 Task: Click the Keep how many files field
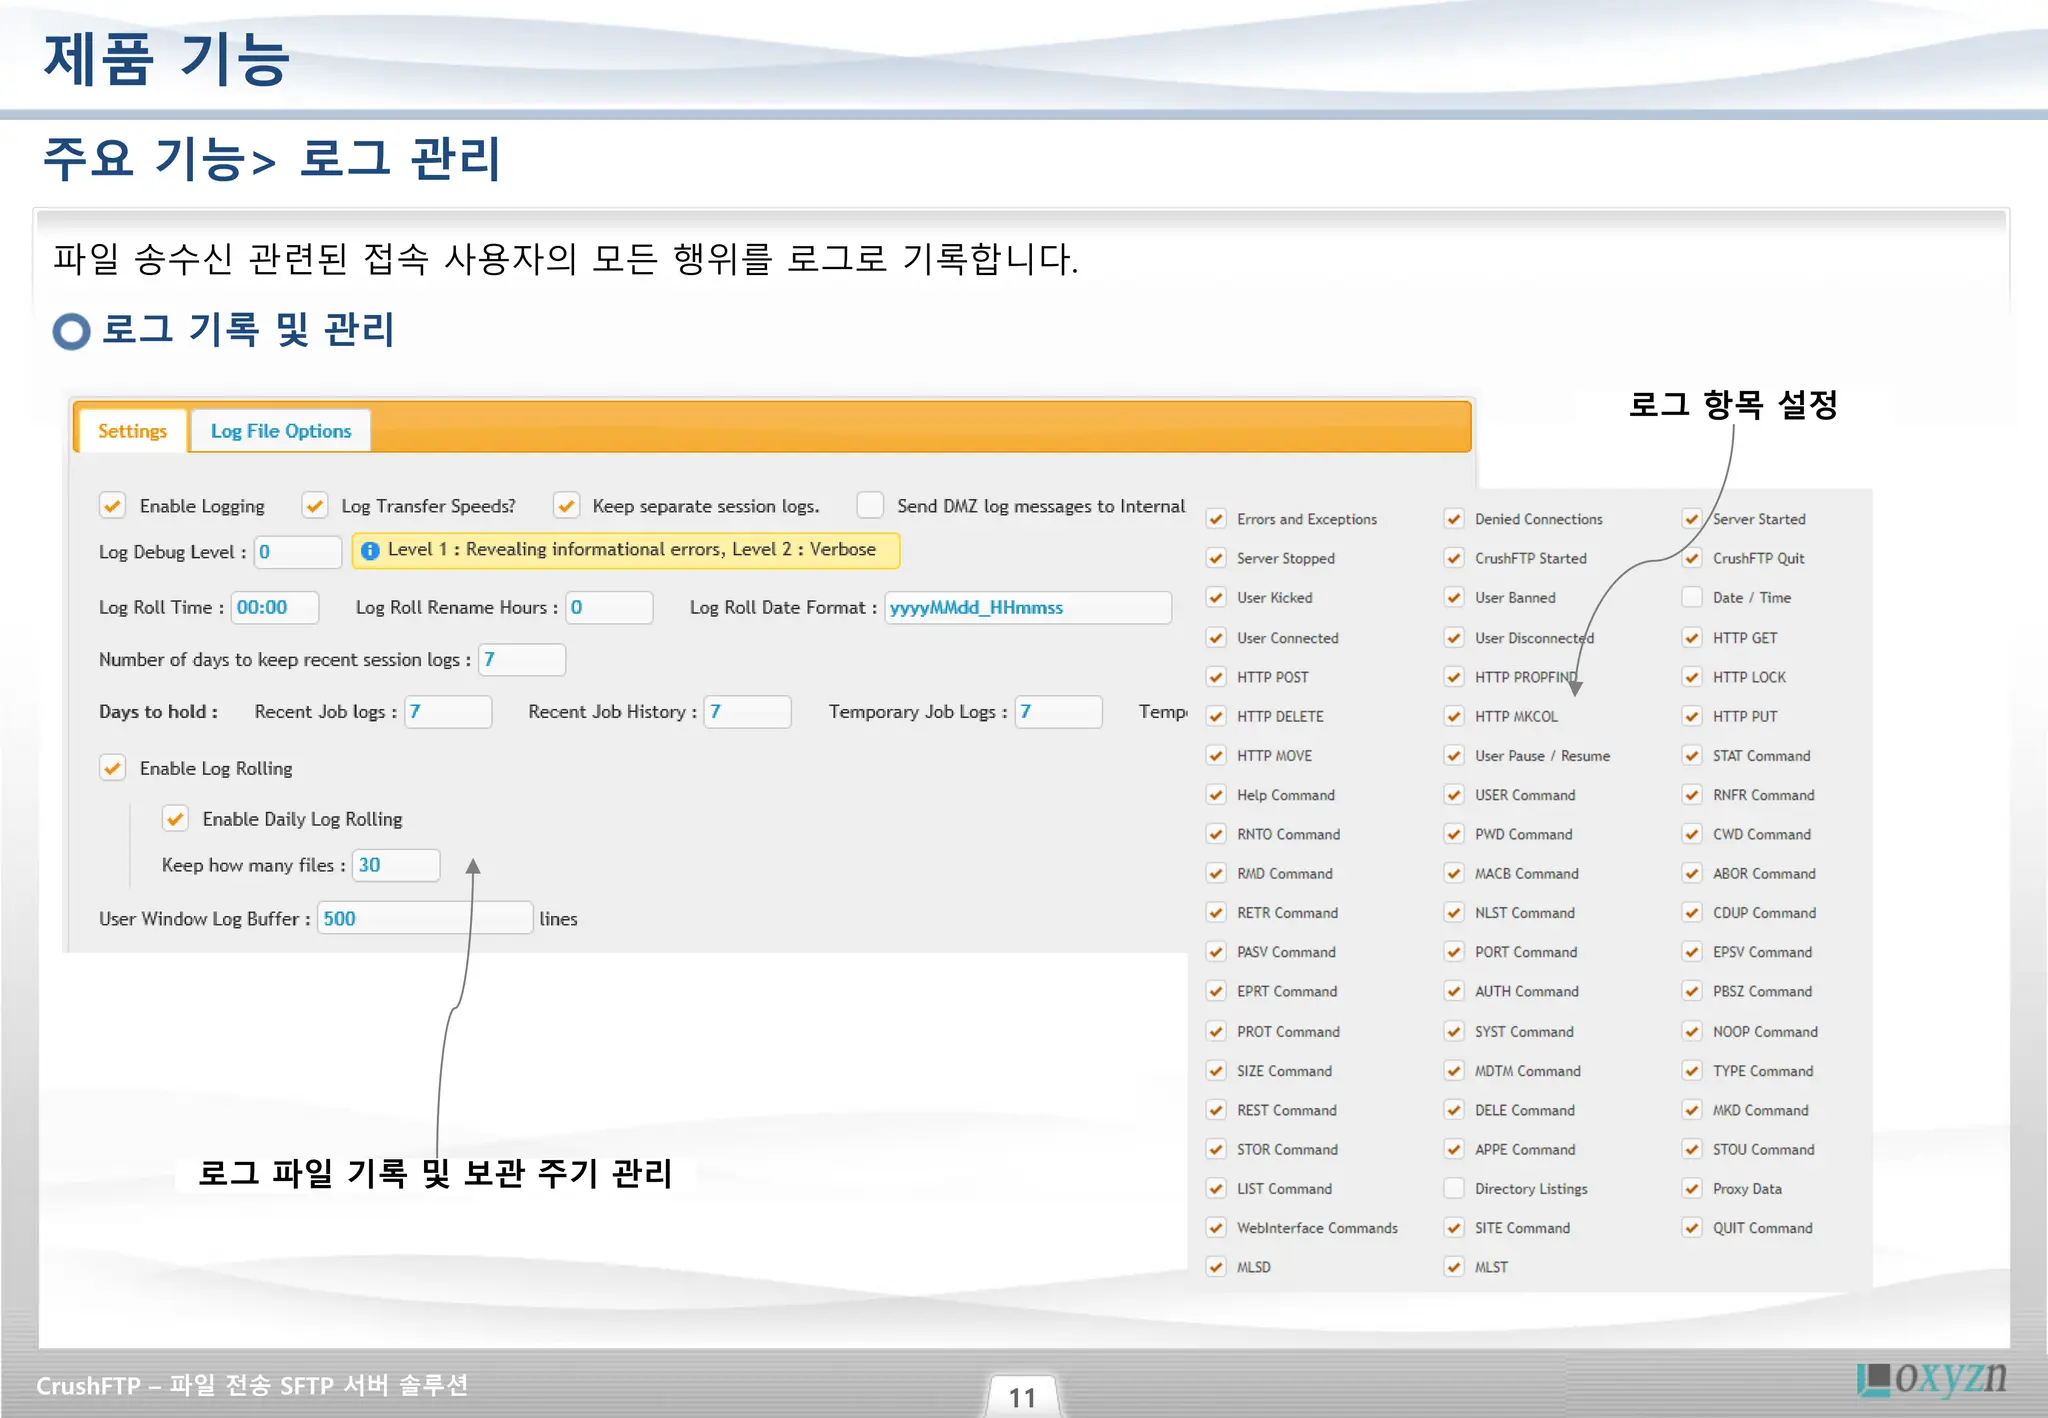(396, 865)
